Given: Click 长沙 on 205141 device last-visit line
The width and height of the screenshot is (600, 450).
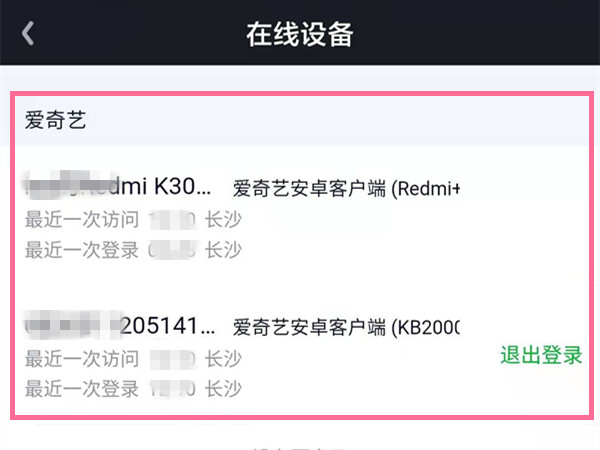Looking at the screenshot, I should 223,357.
